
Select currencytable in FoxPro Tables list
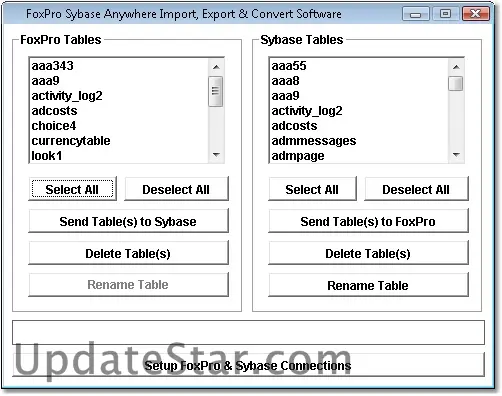pyautogui.click(x=119, y=141)
